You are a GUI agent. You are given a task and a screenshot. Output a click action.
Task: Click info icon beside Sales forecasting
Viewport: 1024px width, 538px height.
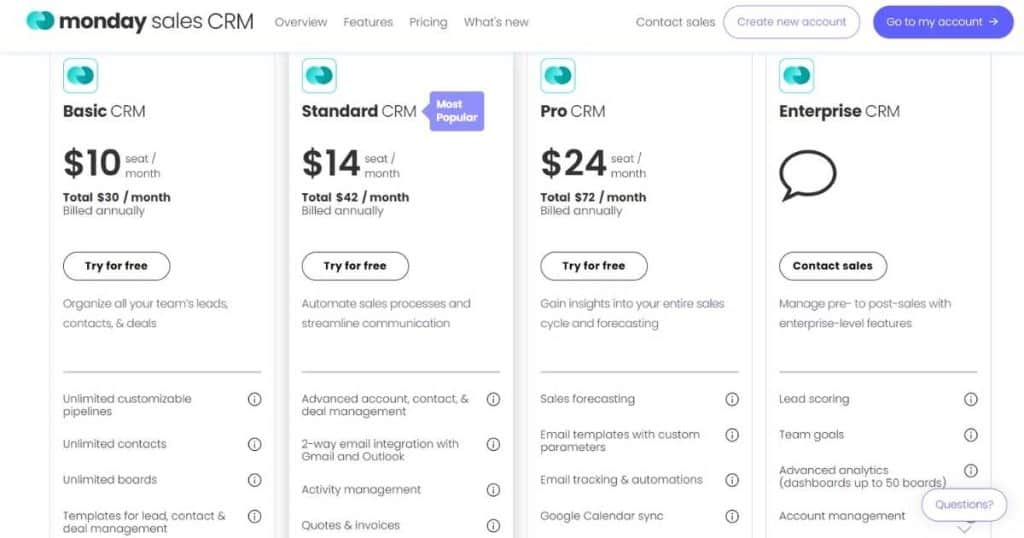732,399
